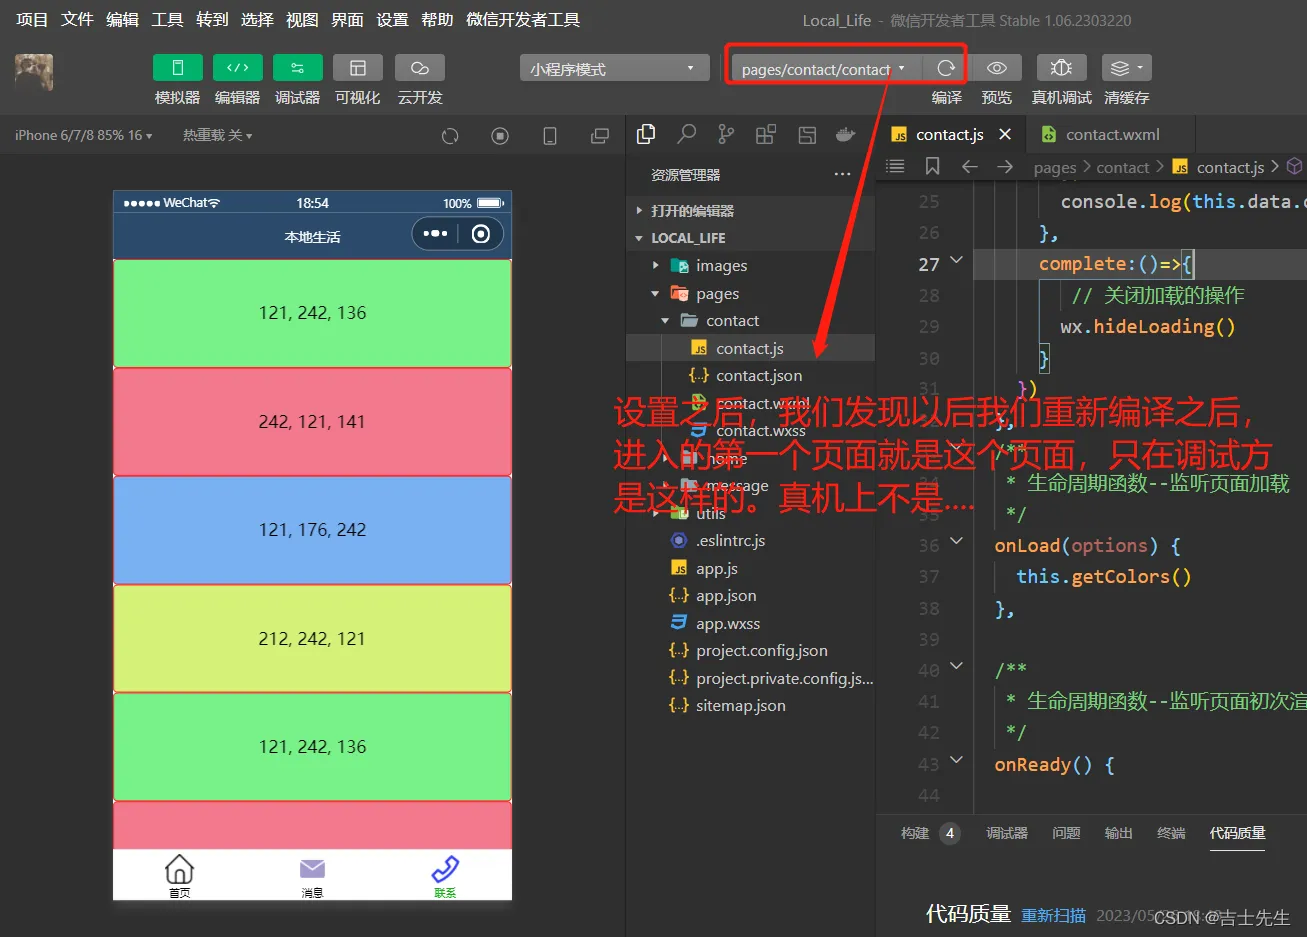The image size is (1307, 937).
Task: Toggle the 调试器 debugger panel
Action: [298, 68]
